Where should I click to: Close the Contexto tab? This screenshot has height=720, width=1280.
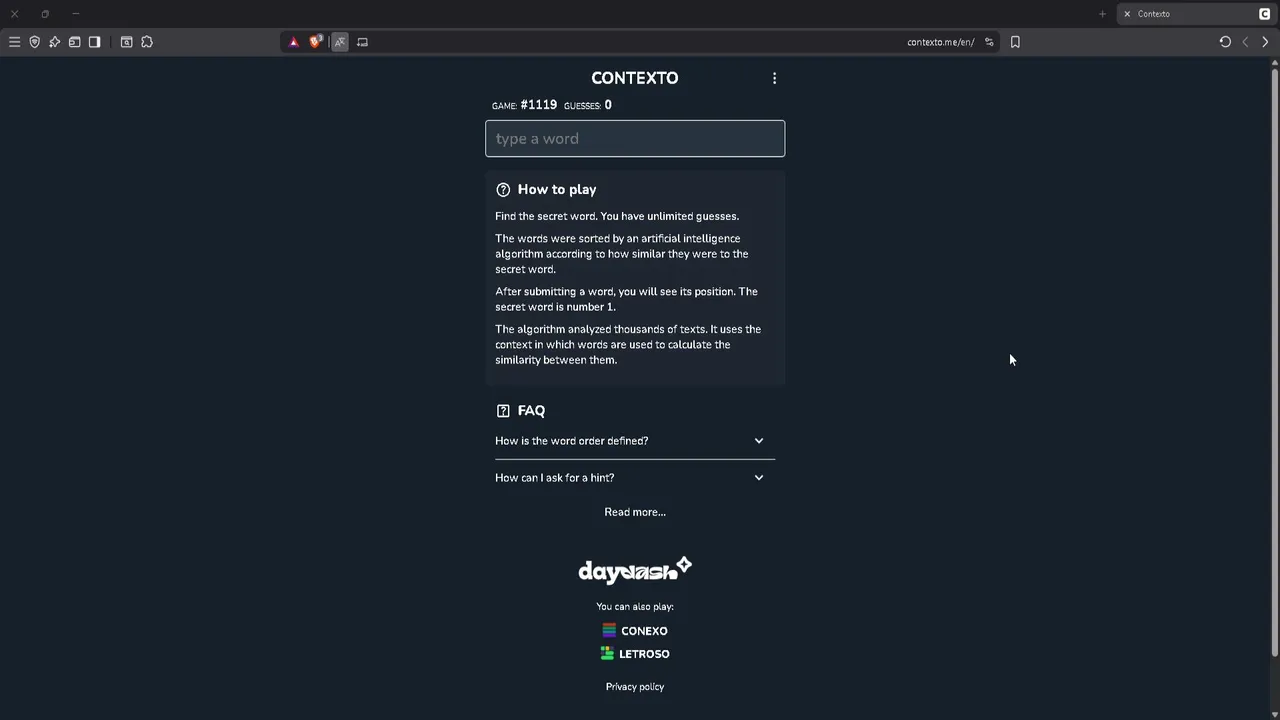(1127, 14)
